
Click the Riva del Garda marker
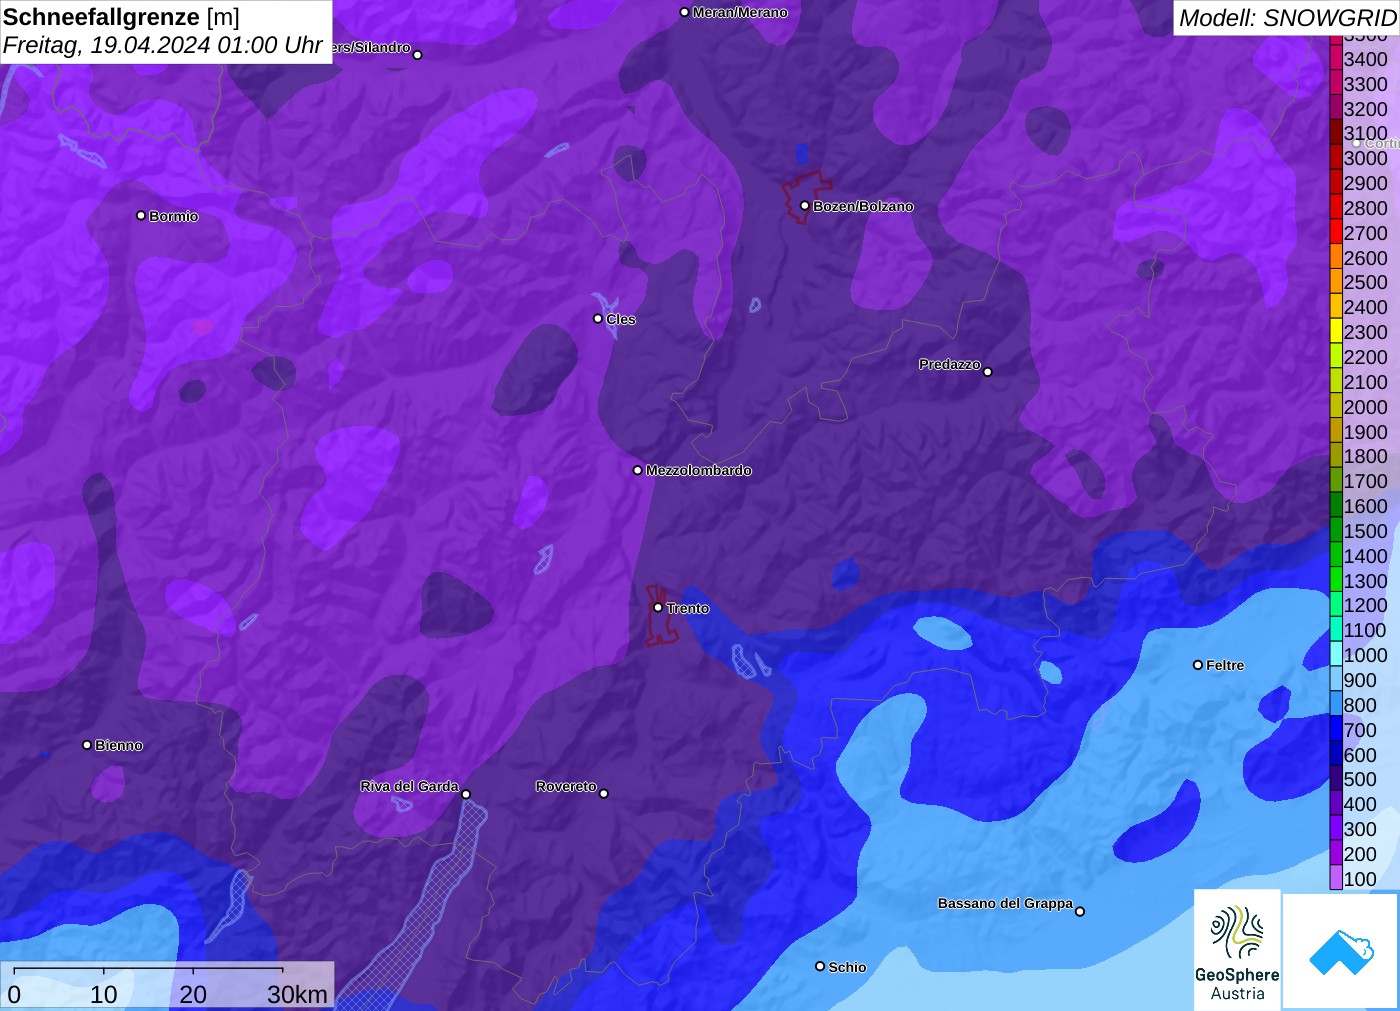point(466,795)
